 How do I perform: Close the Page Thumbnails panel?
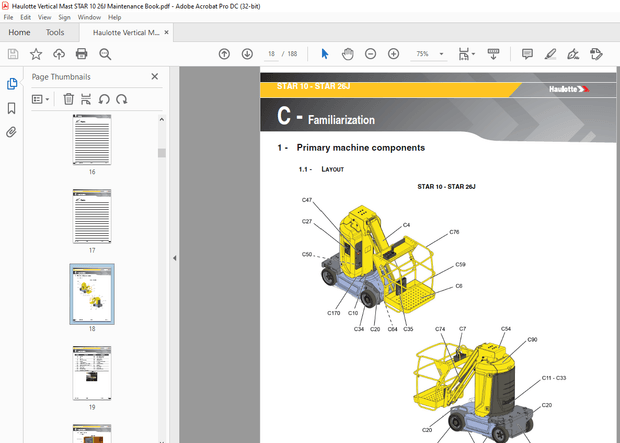click(154, 76)
